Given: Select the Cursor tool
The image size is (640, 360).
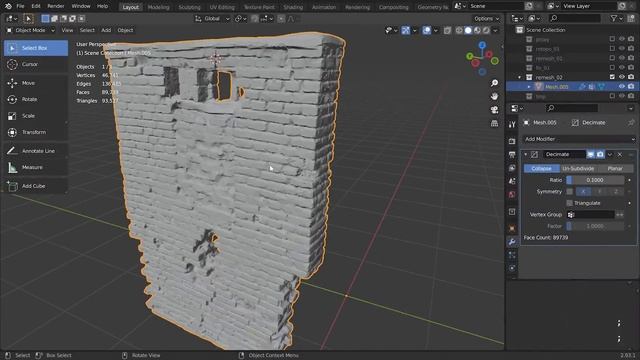Looking at the screenshot, I should tap(36, 64).
